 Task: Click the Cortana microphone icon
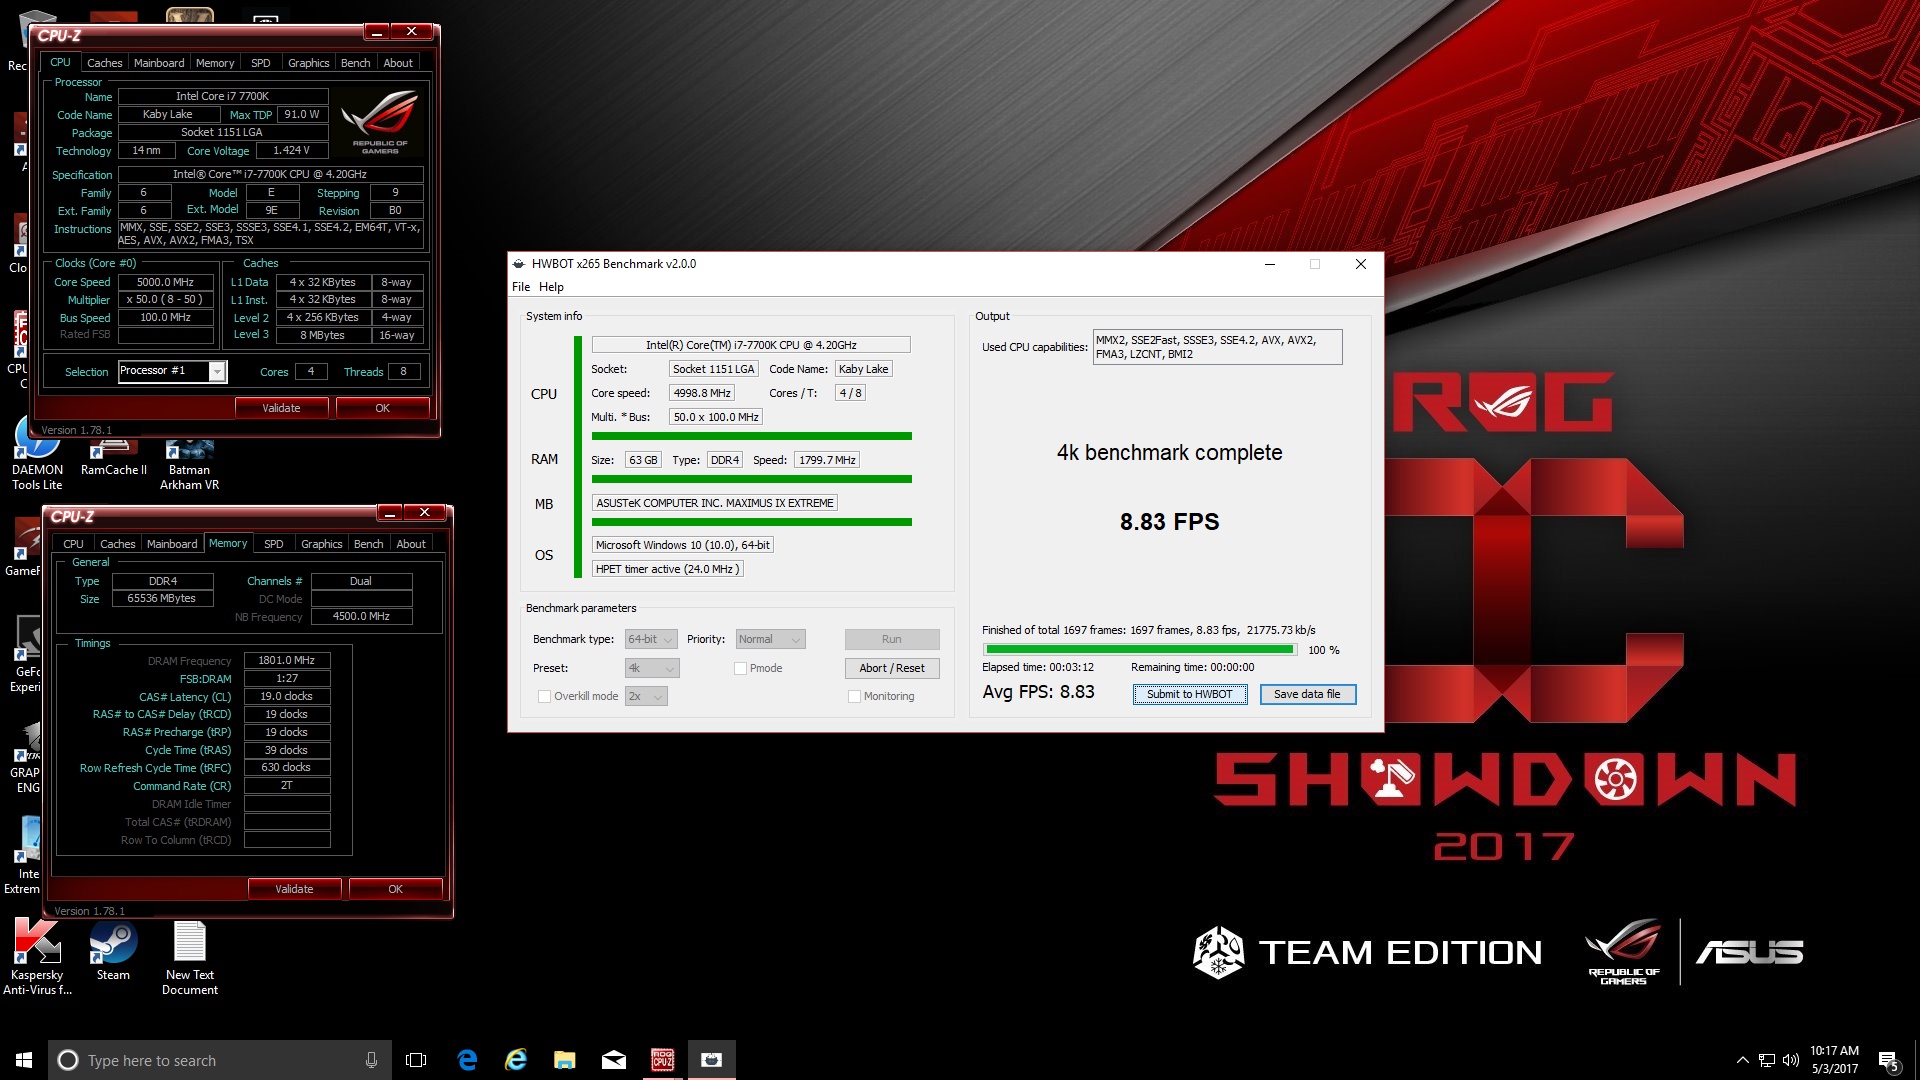point(371,1060)
